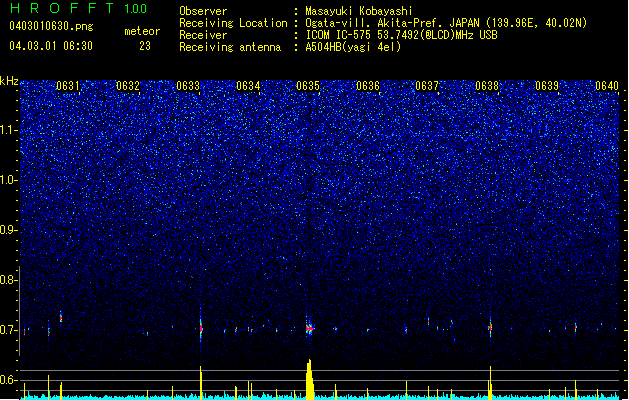Click the A504HB(yagi 4el) antenna text
629x400 pixels.
pyautogui.click(x=353, y=47)
